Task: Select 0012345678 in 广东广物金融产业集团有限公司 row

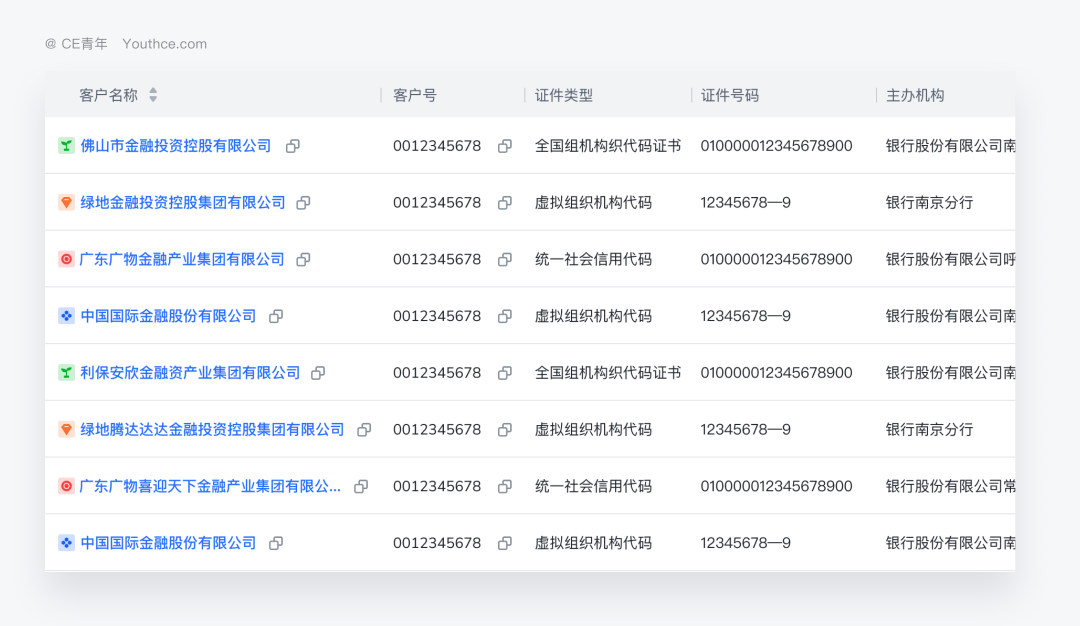Action: pyautogui.click(x=437, y=260)
